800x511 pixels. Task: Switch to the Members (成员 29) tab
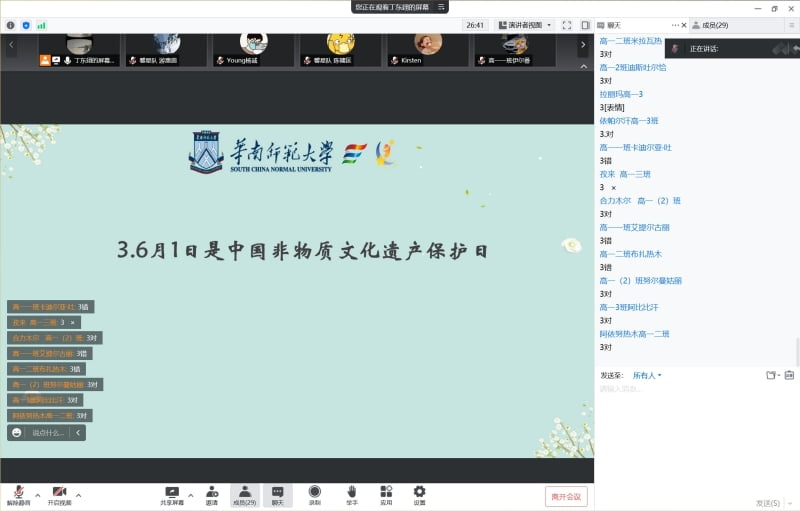[x=710, y=25]
